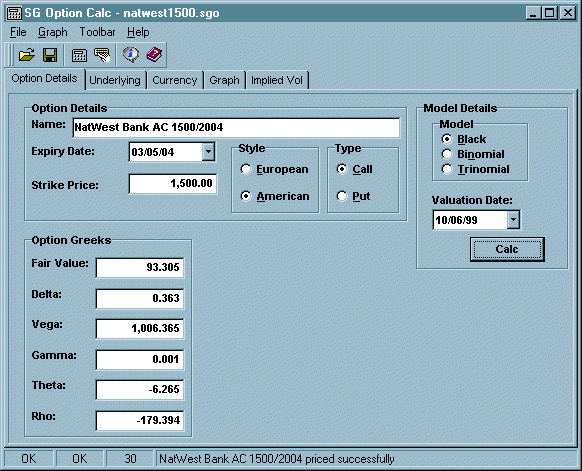
Task: Click the Fair Value 93.305 field
Action: click(x=140, y=267)
